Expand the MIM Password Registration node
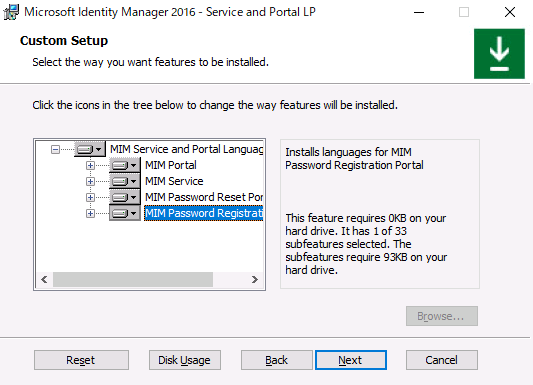 [90, 213]
